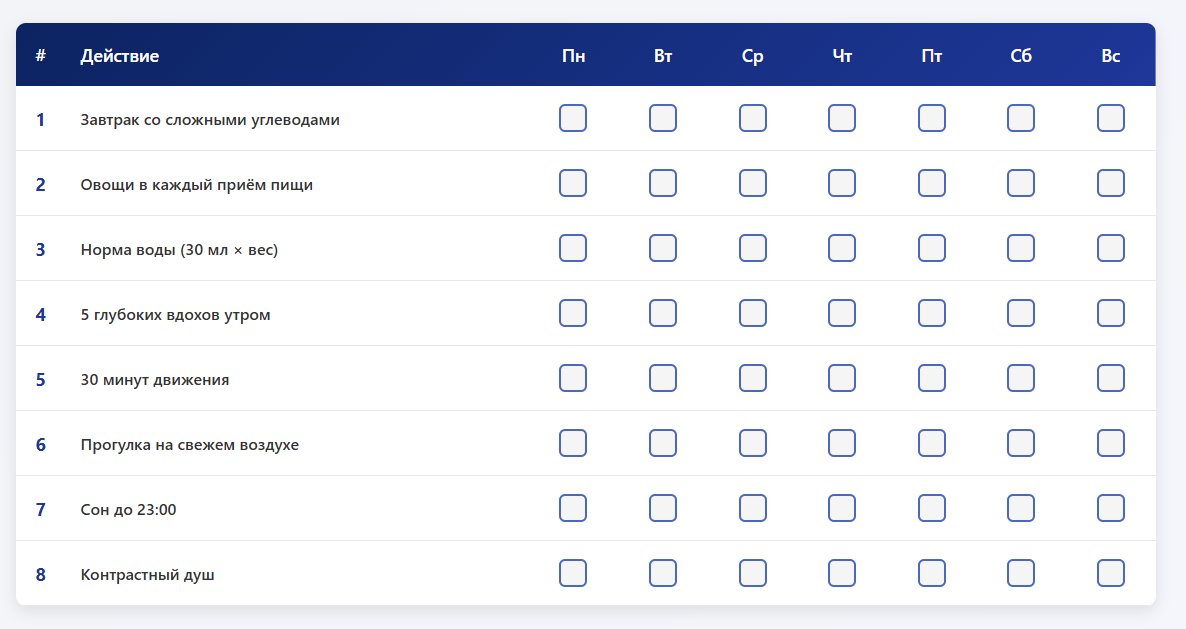Tick Wednesday for Сон до 23:00
Image resolution: width=1186 pixels, height=629 pixels.
753,508
